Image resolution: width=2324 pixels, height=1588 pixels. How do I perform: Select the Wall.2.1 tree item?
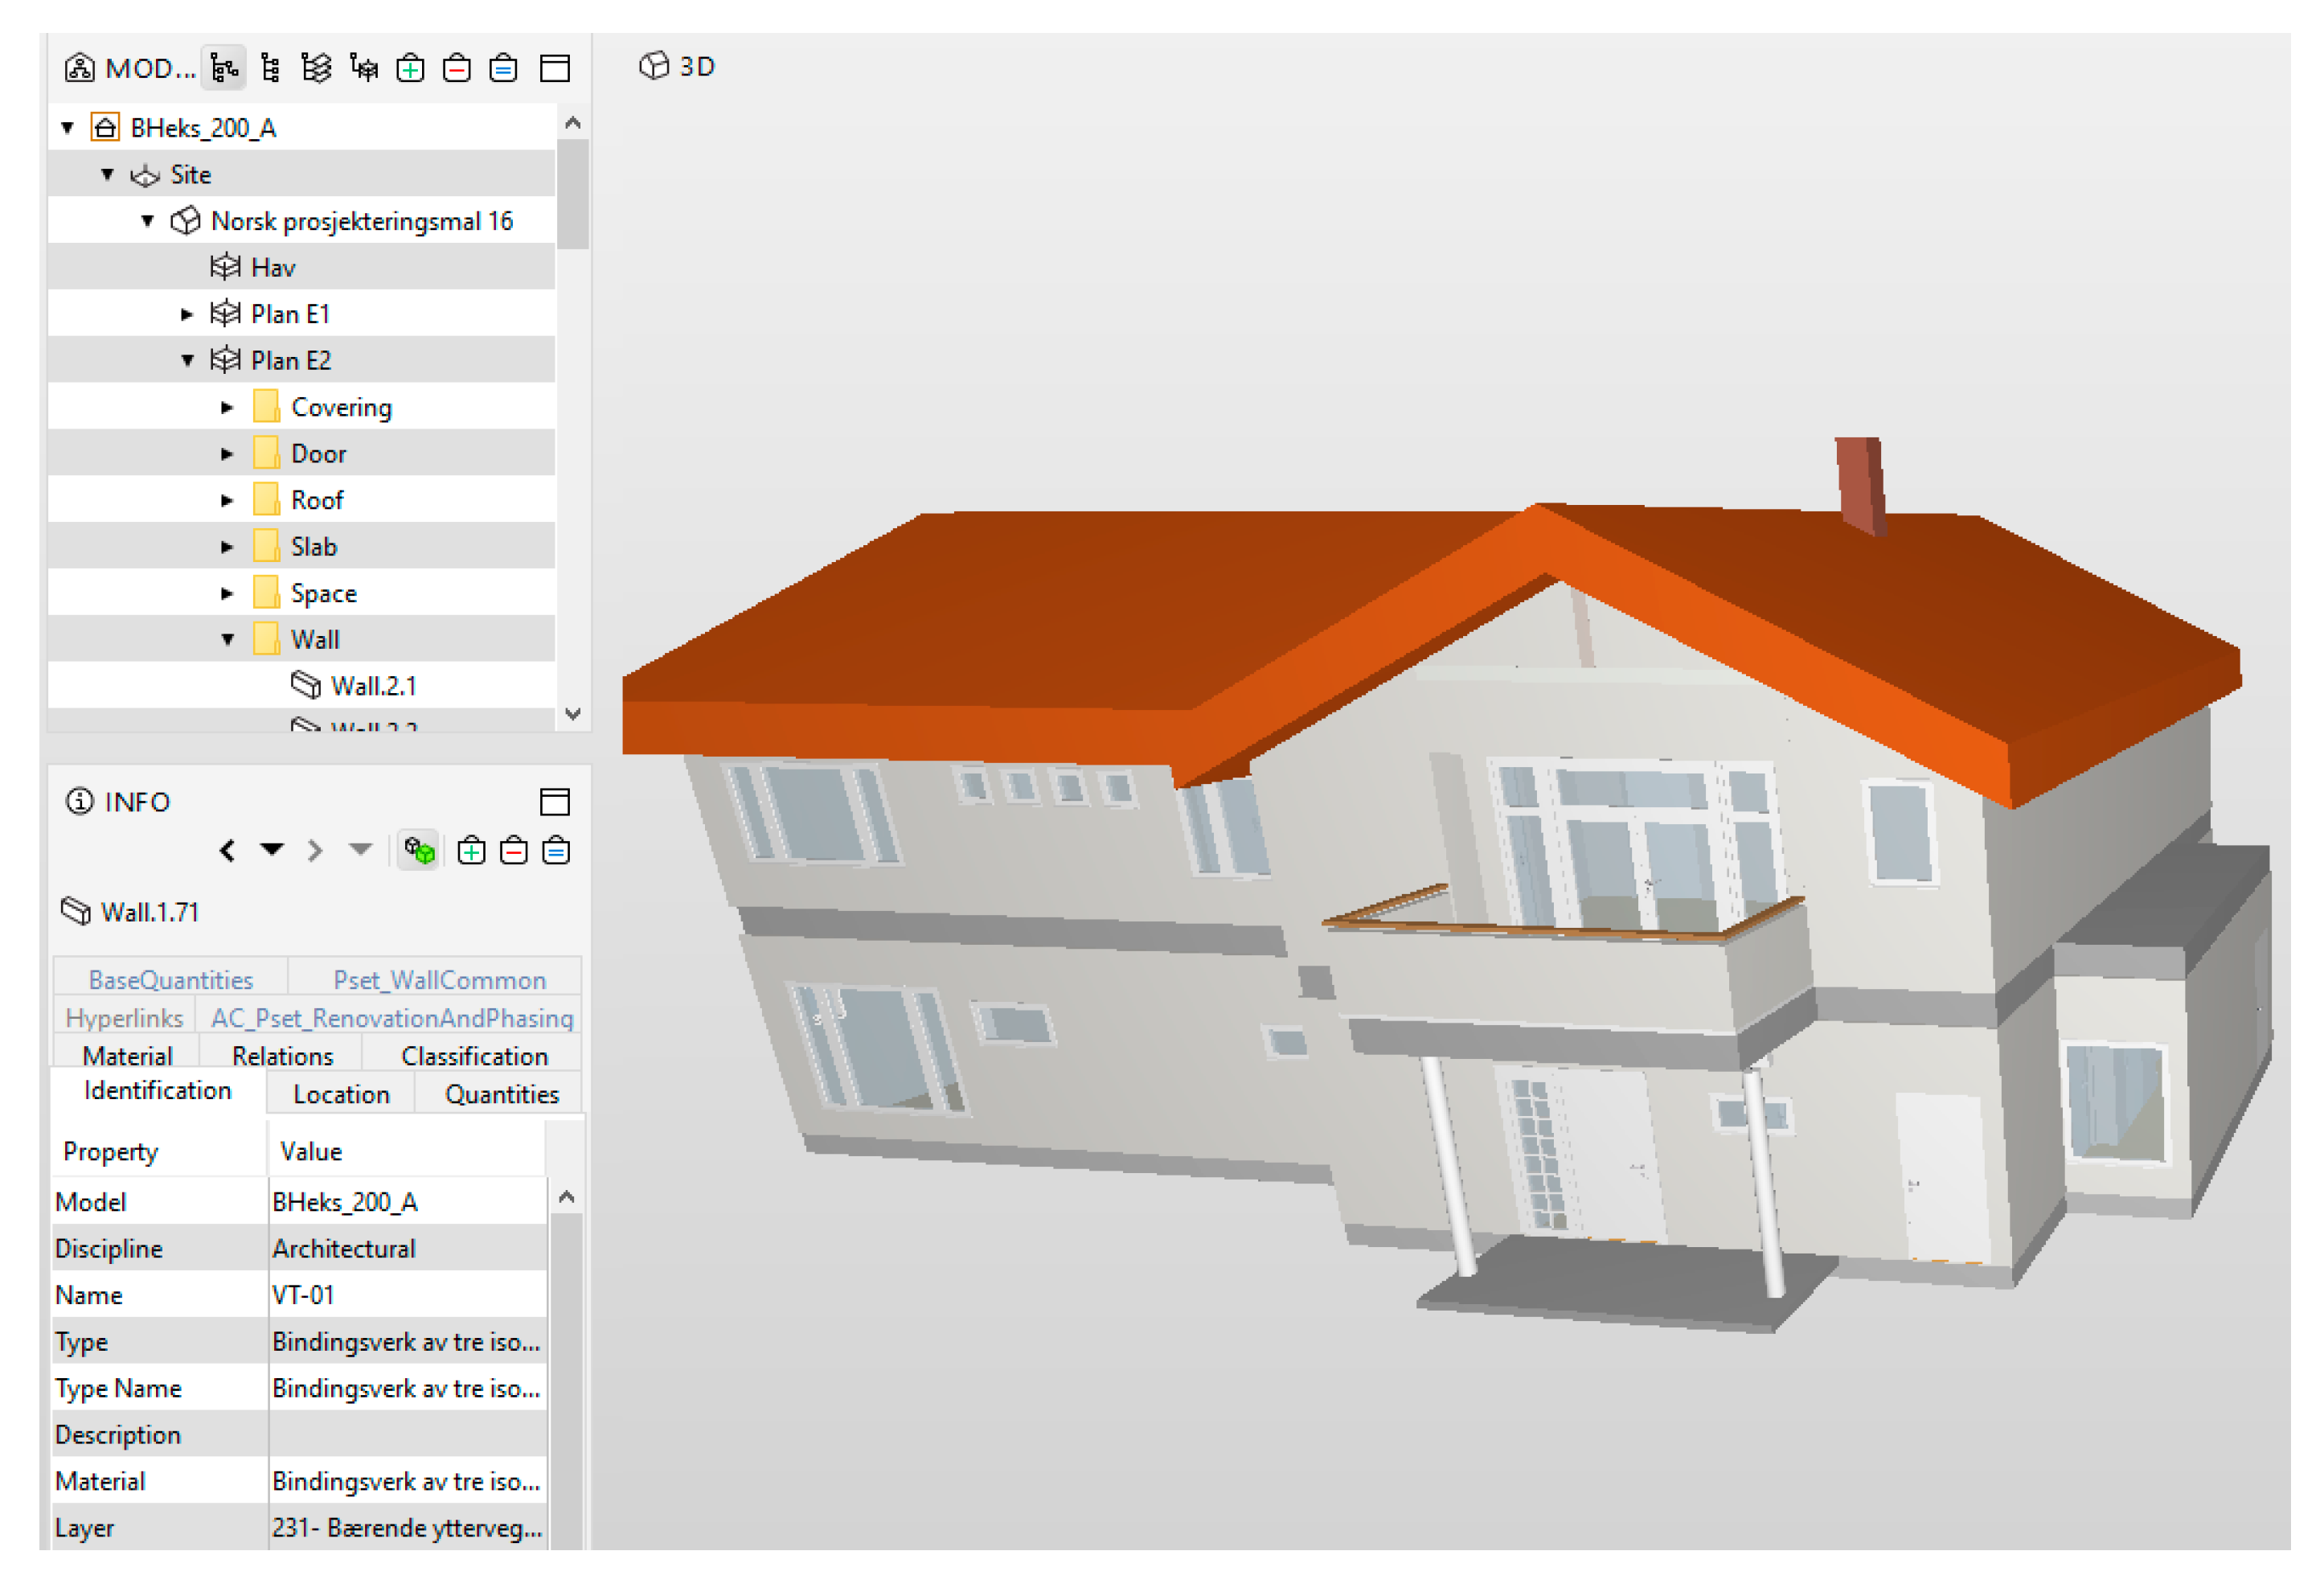coord(373,686)
